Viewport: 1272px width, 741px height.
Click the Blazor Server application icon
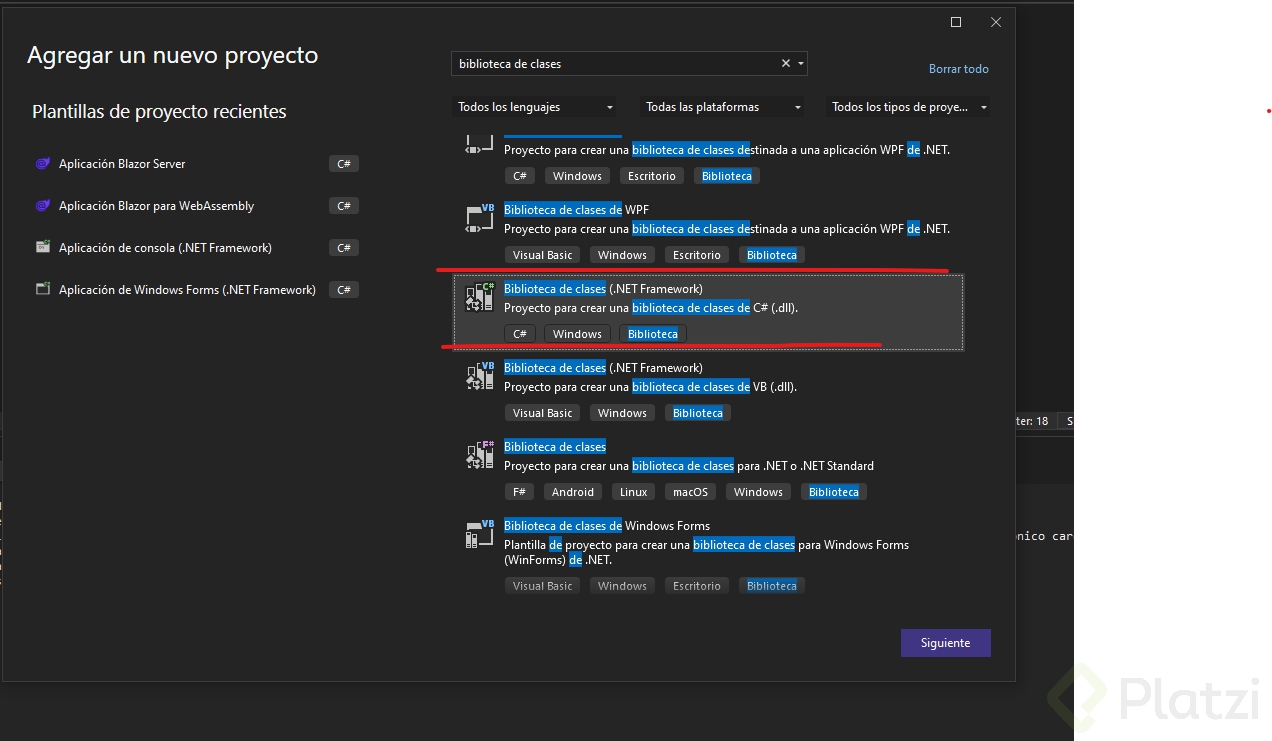click(x=43, y=164)
